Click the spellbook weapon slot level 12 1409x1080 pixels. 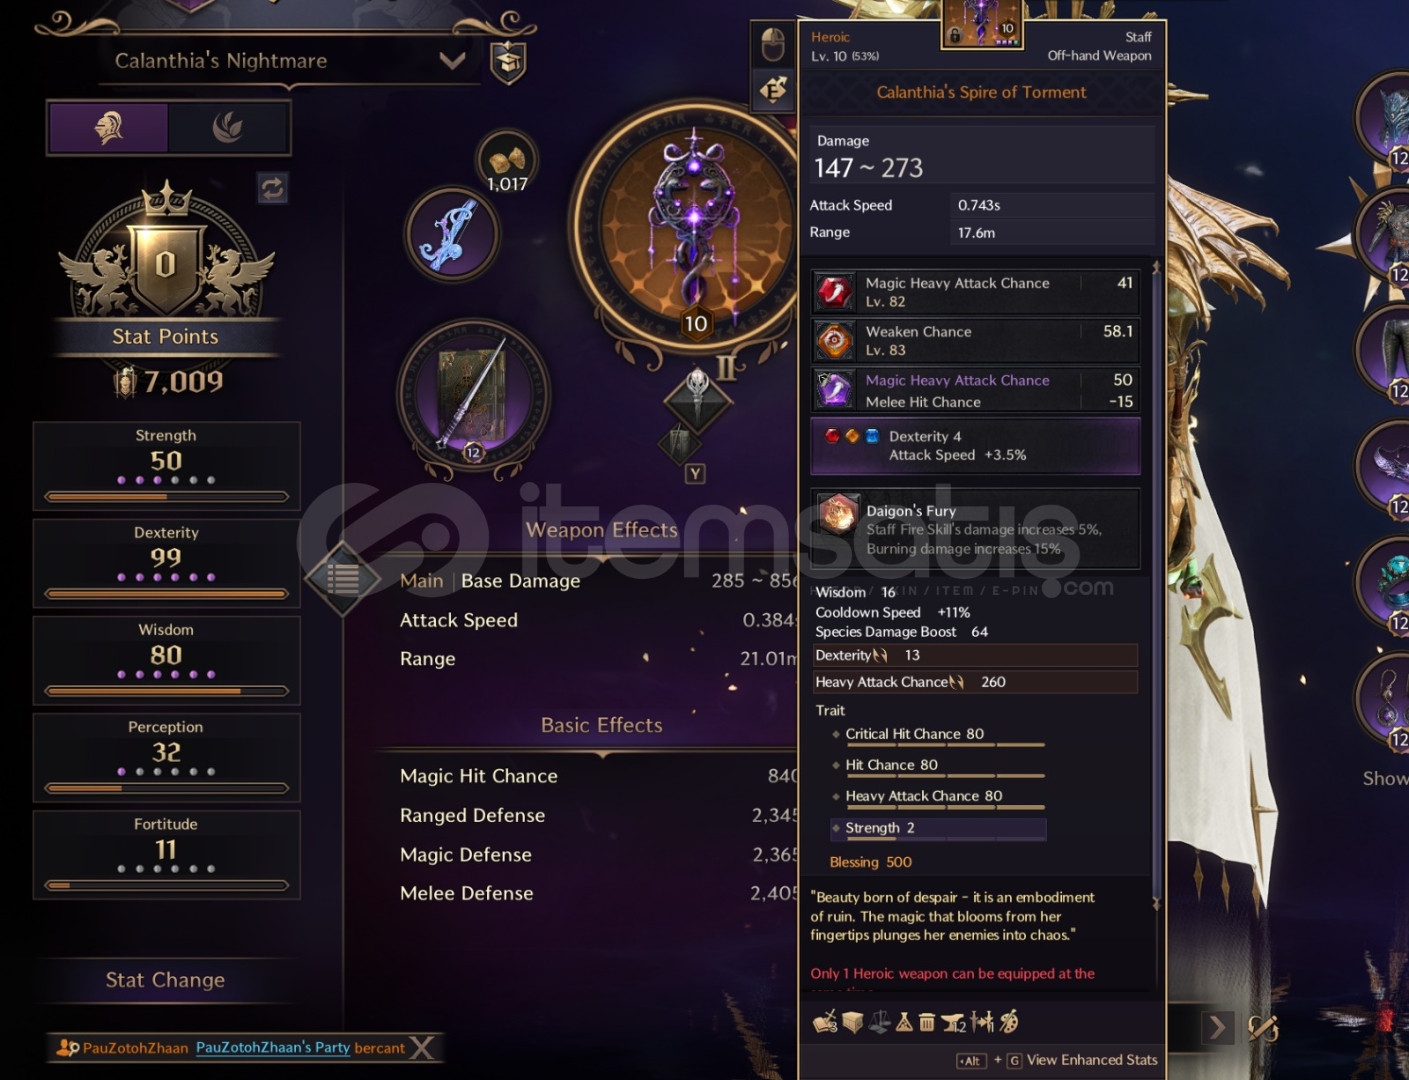[473, 395]
